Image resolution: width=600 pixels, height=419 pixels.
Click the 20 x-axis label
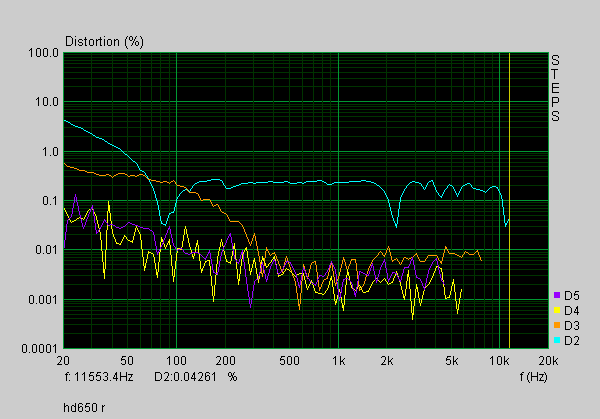pyautogui.click(x=63, y=360)
